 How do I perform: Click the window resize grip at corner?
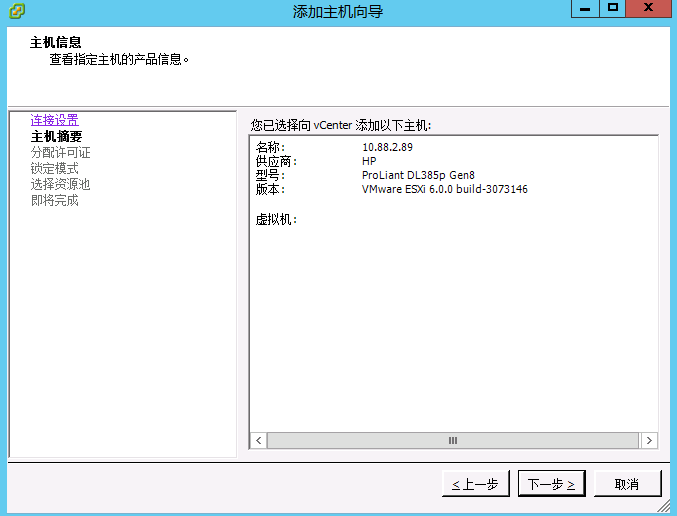[664, 506]
